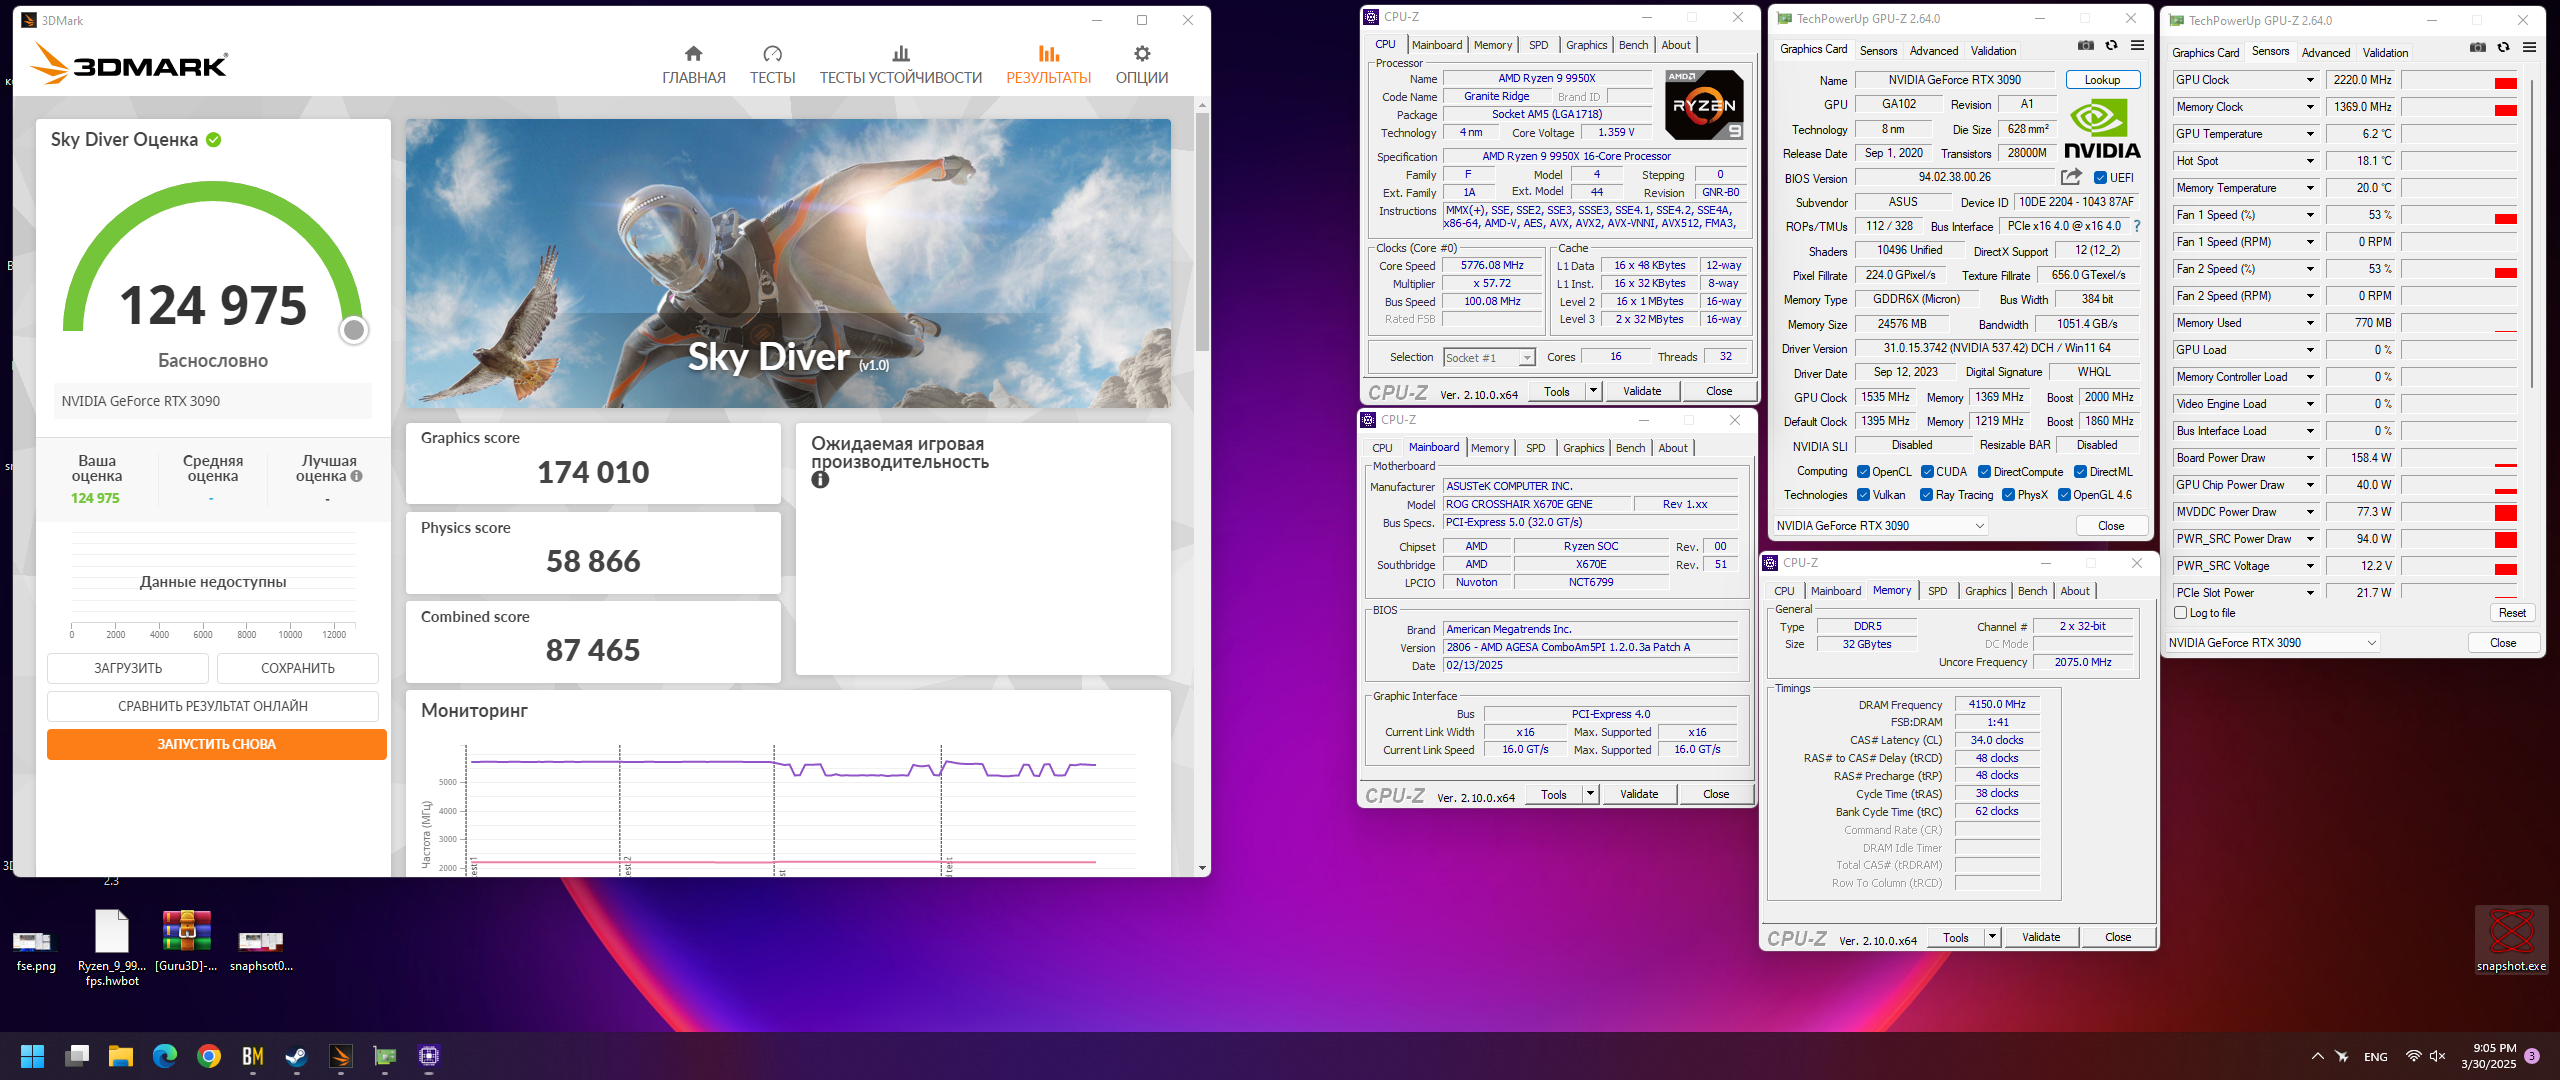Toggle the DirectML checkbox

(x=2080, y=472)
